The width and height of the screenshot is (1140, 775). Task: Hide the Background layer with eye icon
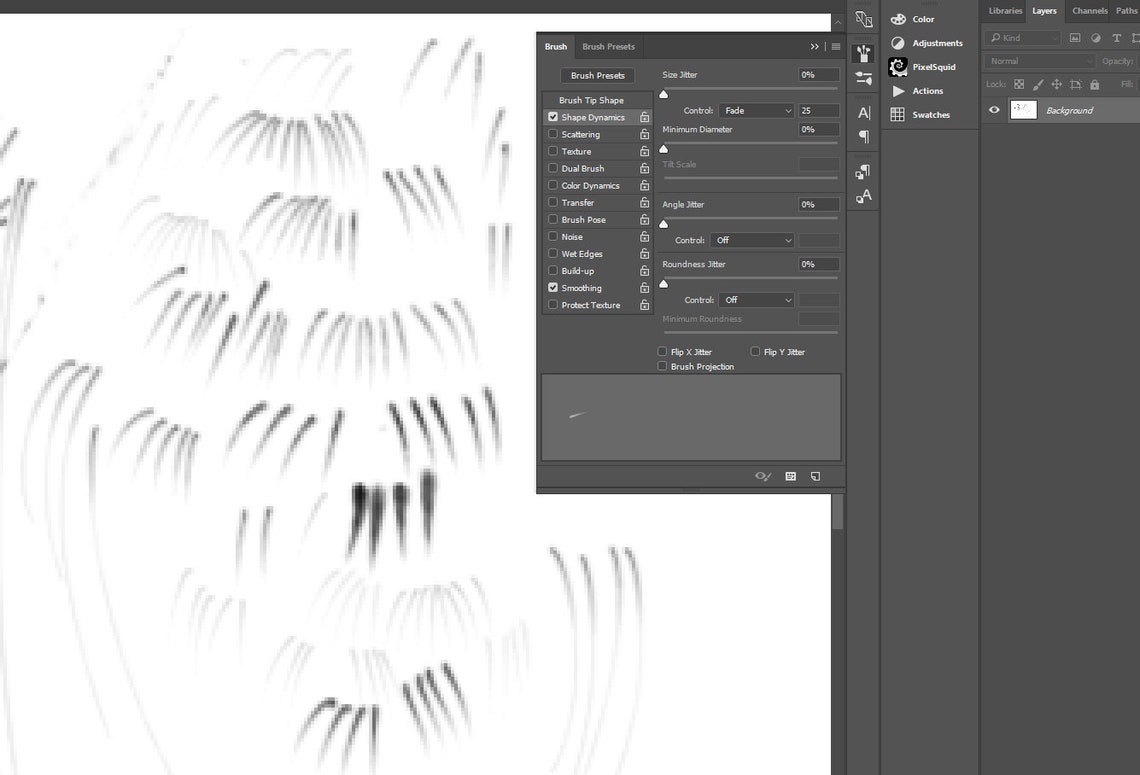pos(994,110)
